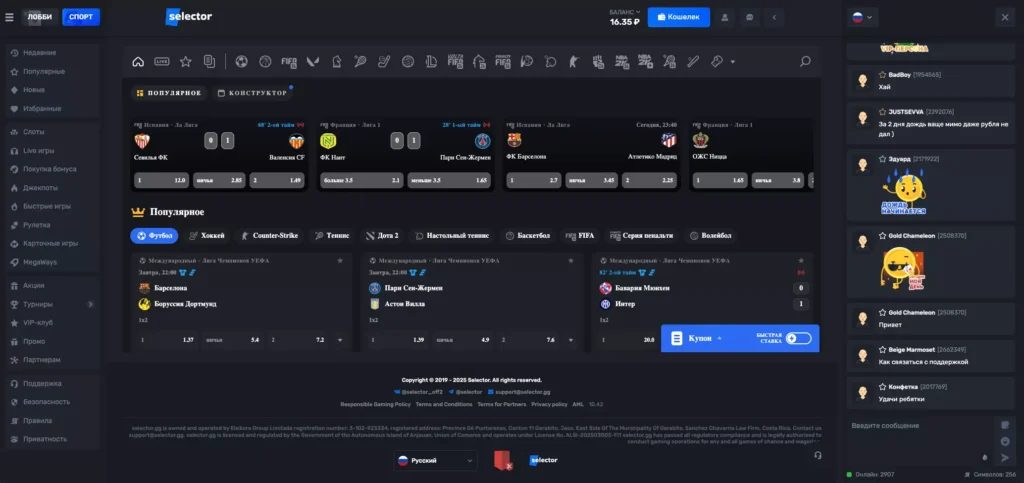Bet on Севилья ФК win at 12.0
The width and height of the screenshot is (1024, 483).
(x=161, y=179)
